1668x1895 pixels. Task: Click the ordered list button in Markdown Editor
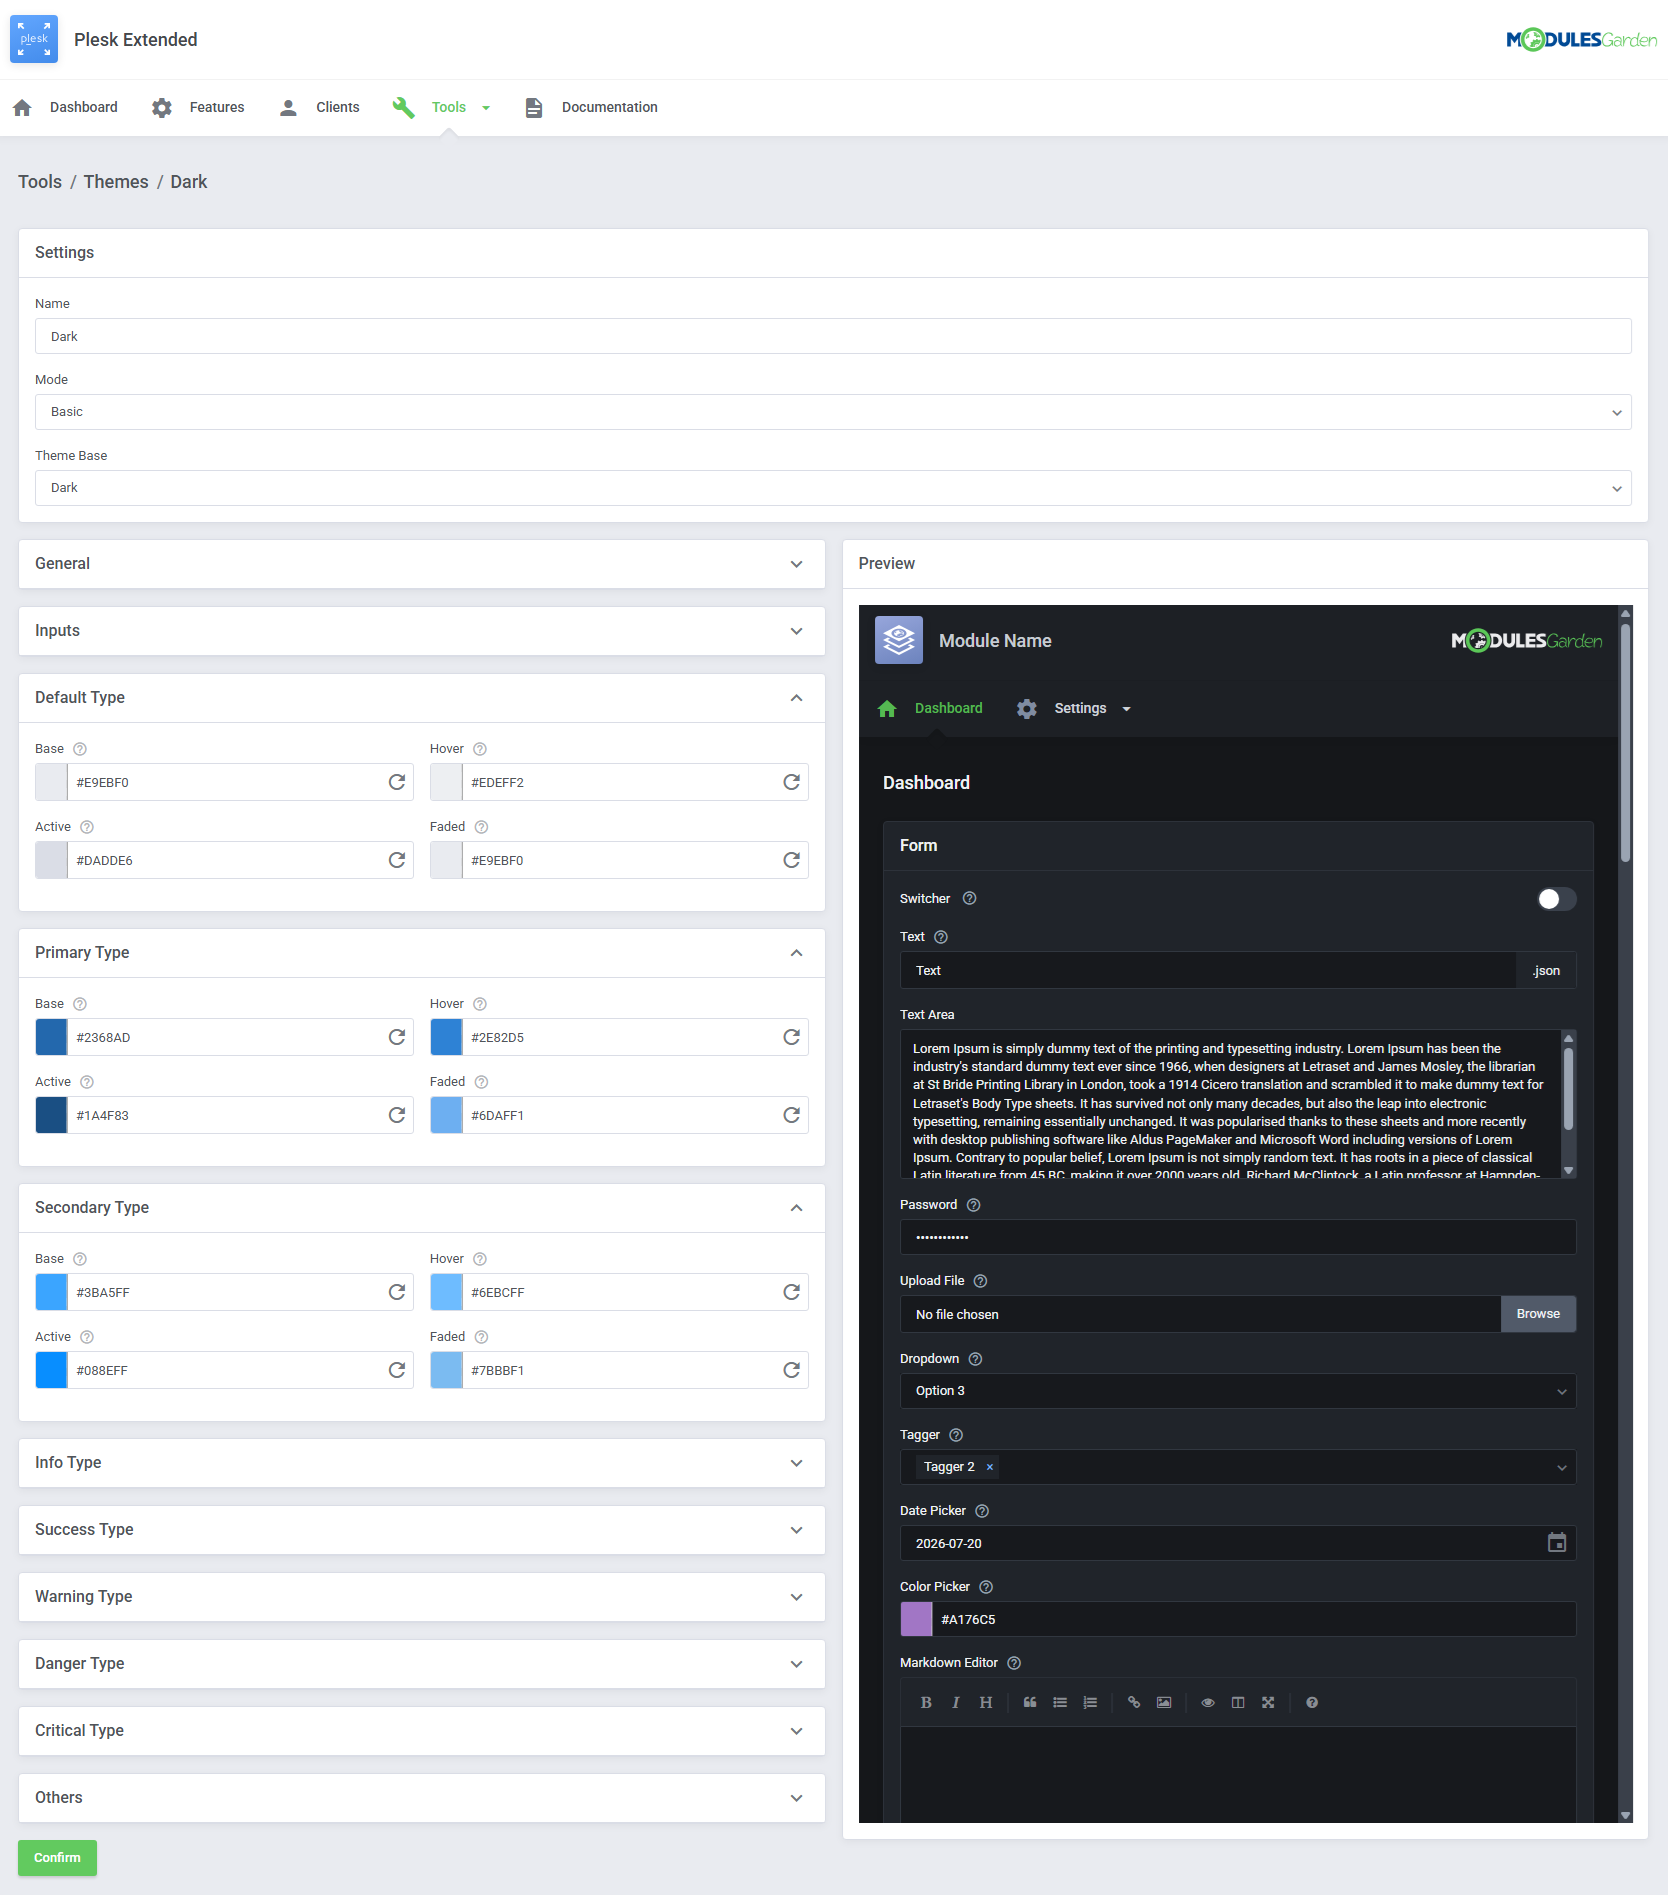[x=1090, y=1702]
